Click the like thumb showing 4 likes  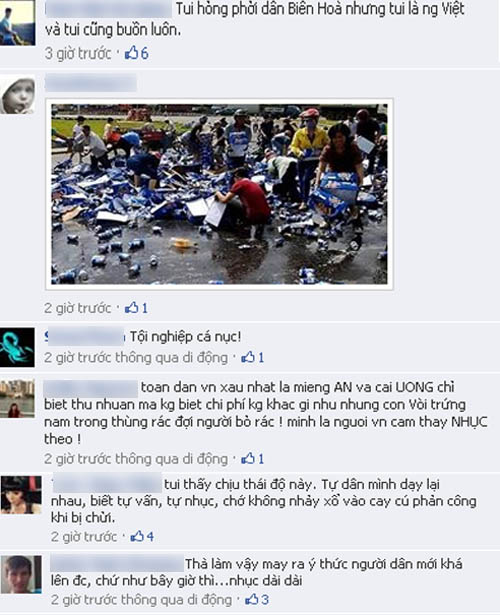(x=137, y=536)
